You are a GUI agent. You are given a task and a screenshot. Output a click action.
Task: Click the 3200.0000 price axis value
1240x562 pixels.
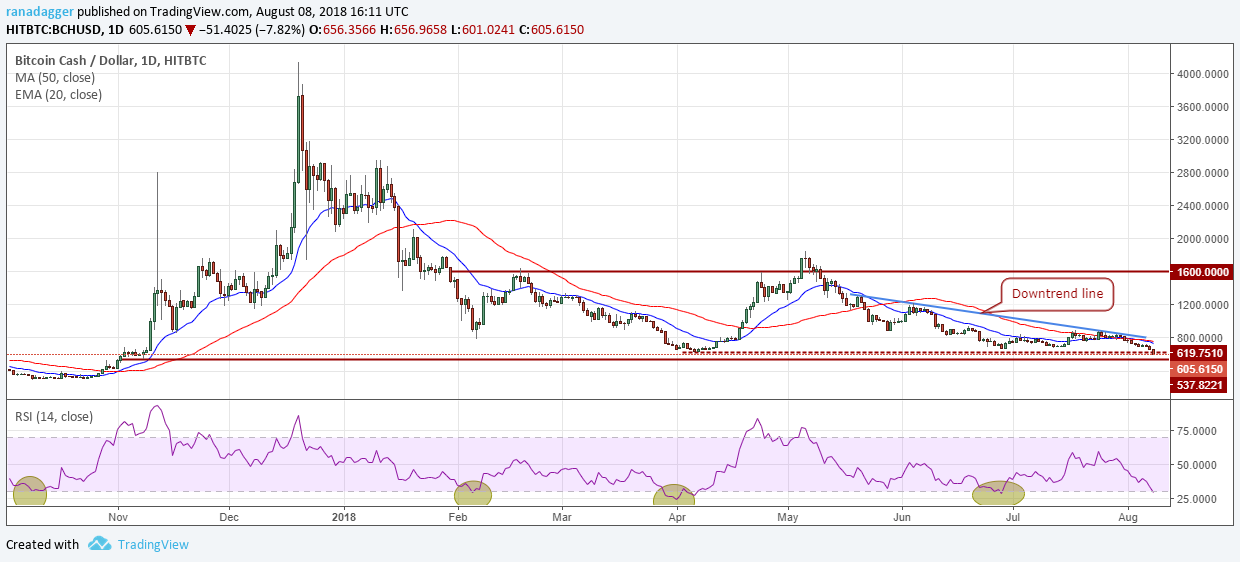(x=1205, y=140)
